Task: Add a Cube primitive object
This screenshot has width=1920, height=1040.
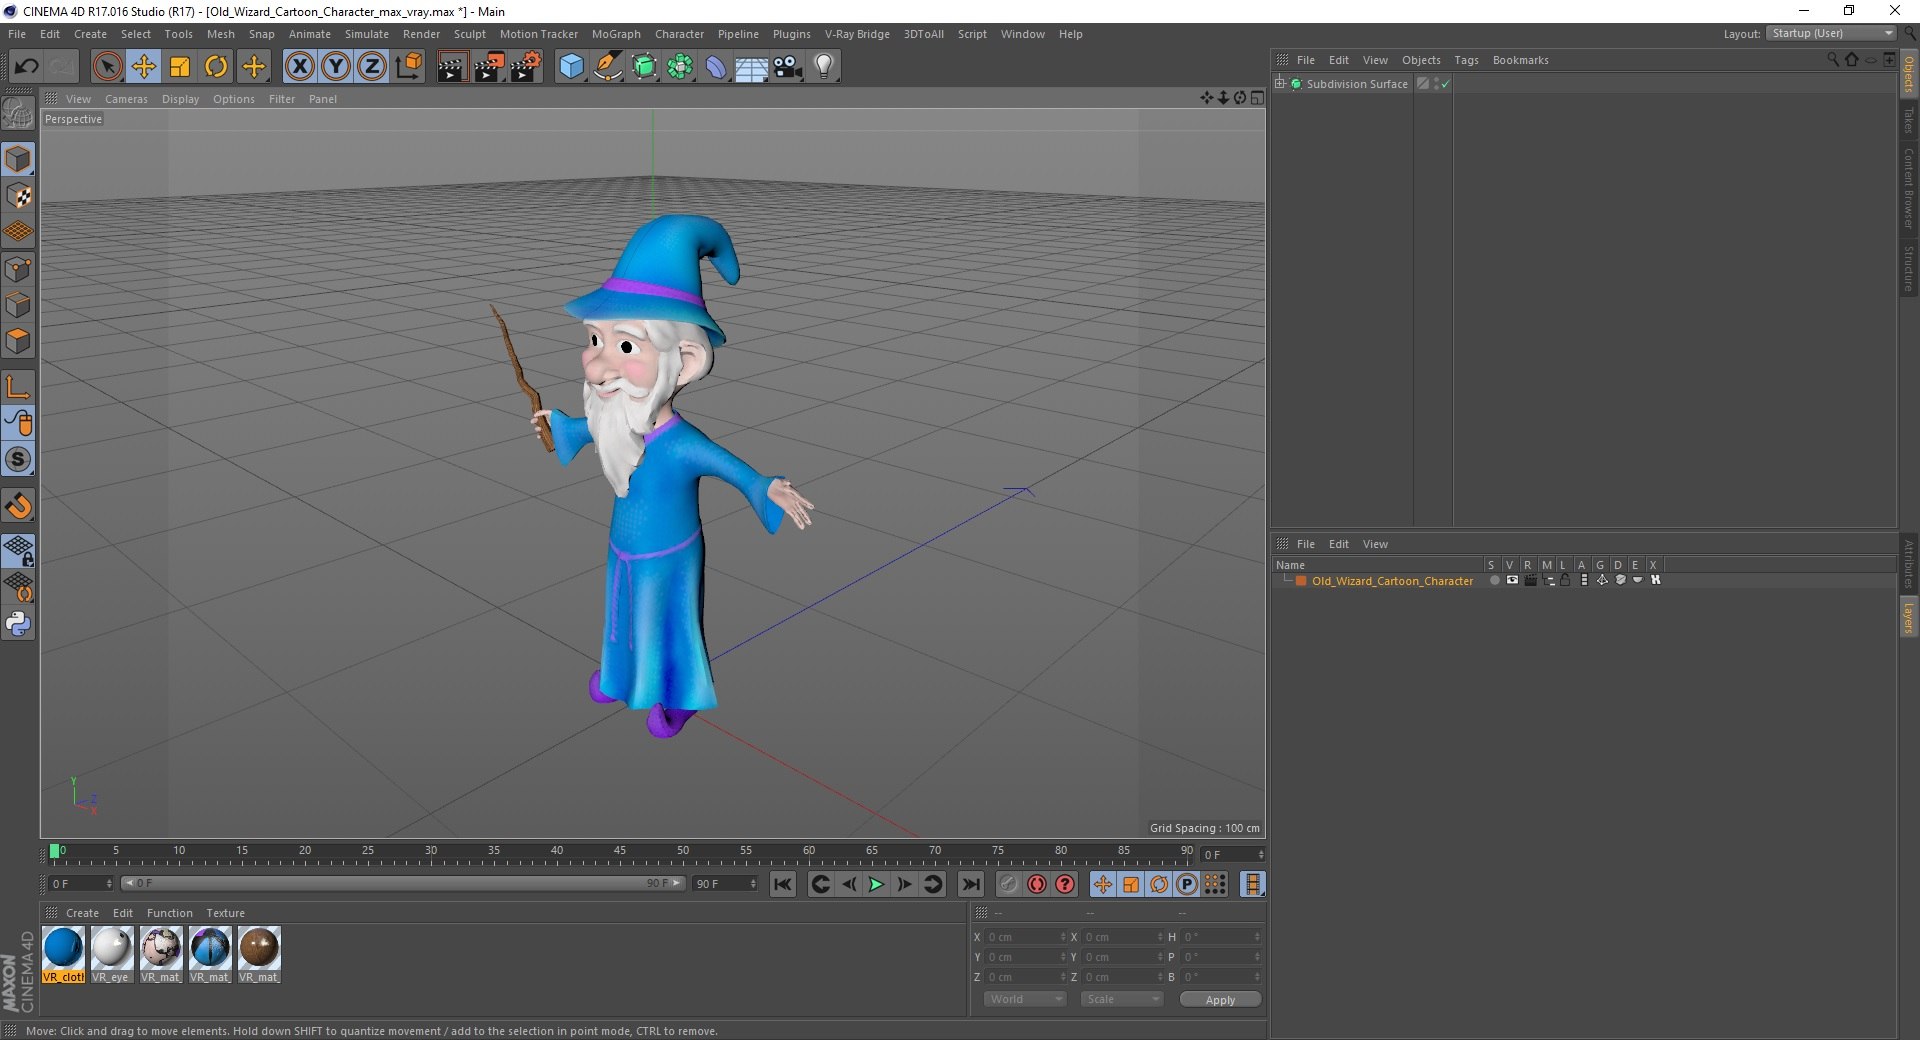Action: [x=571, y=67]
